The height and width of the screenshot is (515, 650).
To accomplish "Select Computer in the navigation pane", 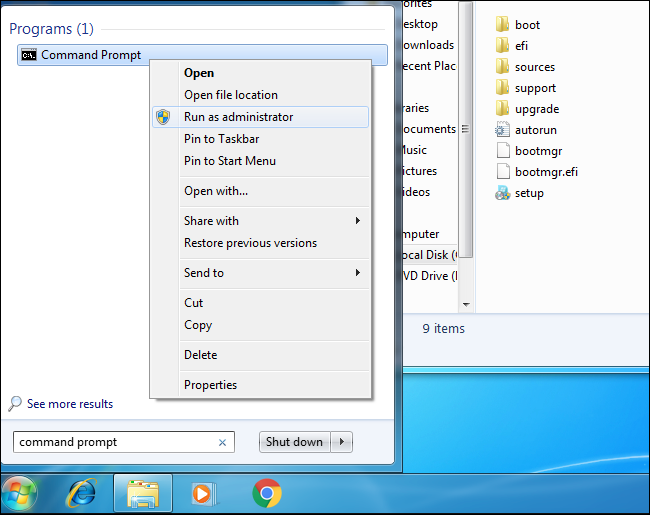I will [x=421, y=234].
